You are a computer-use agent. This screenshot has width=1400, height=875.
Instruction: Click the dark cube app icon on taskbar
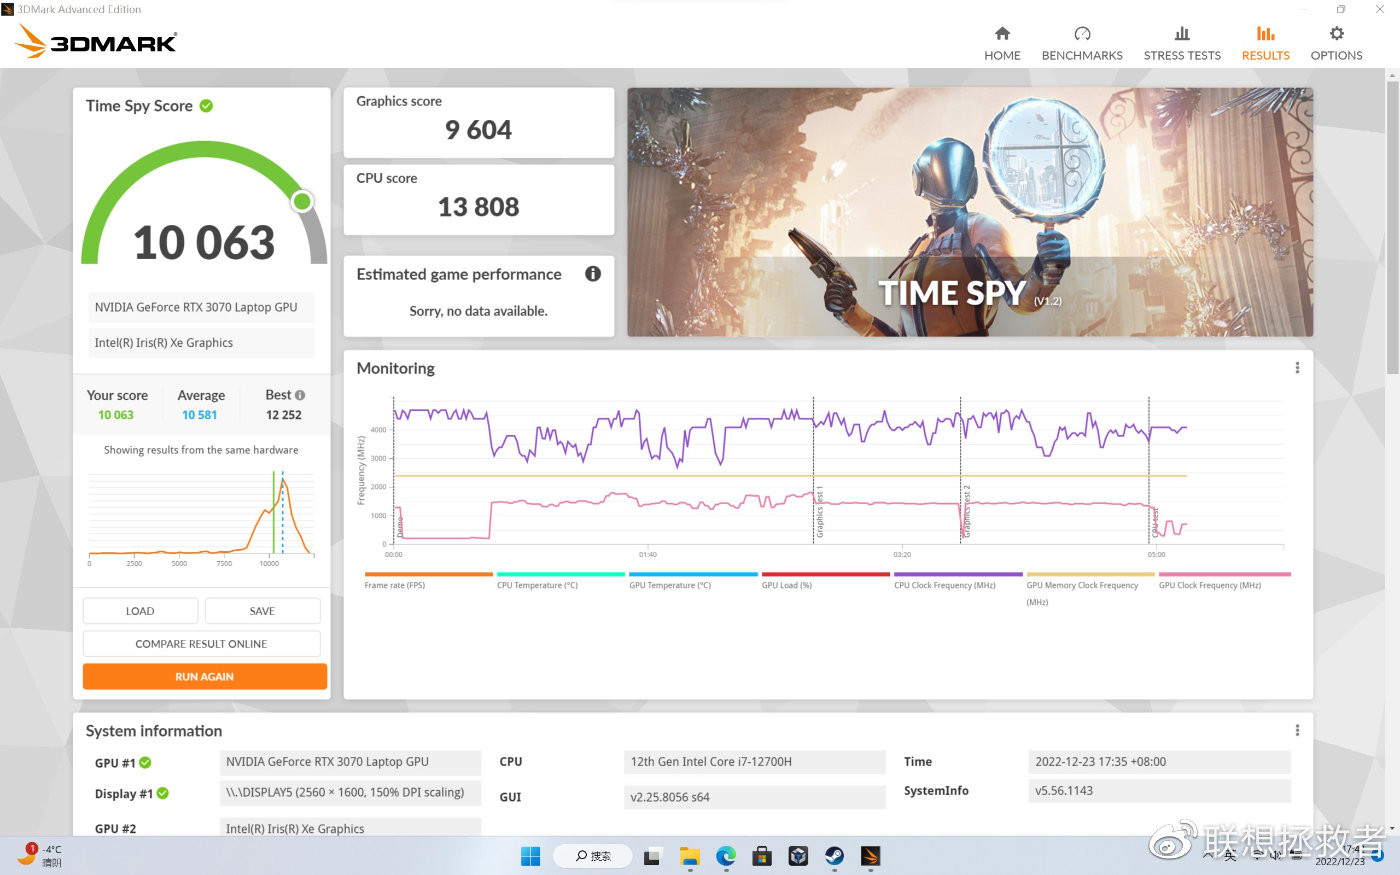798,856
